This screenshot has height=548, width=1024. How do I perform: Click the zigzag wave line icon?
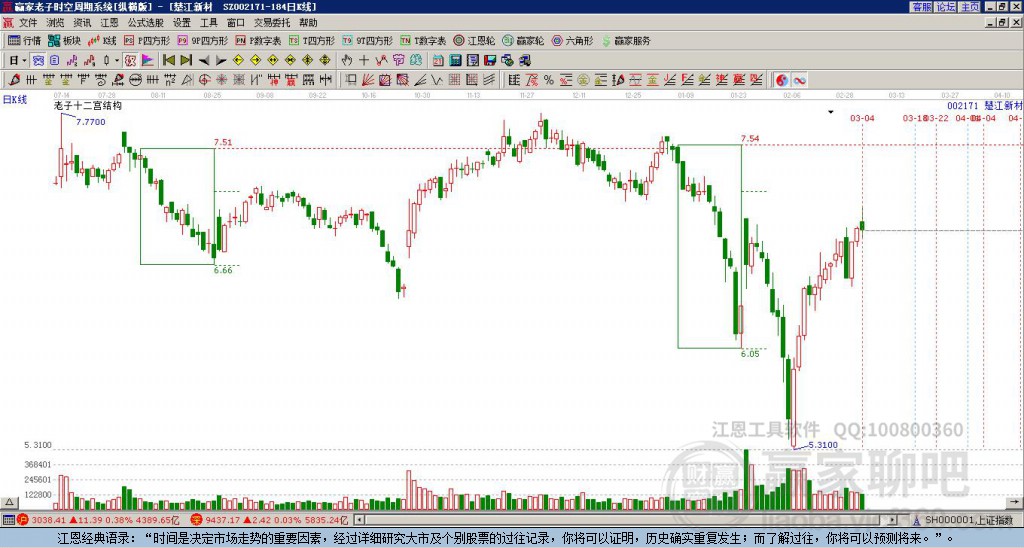pos(436,80)
